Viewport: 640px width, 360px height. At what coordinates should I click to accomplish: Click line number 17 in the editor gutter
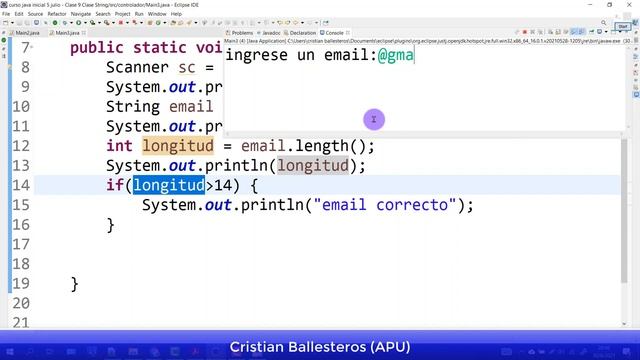pos(21,244)
